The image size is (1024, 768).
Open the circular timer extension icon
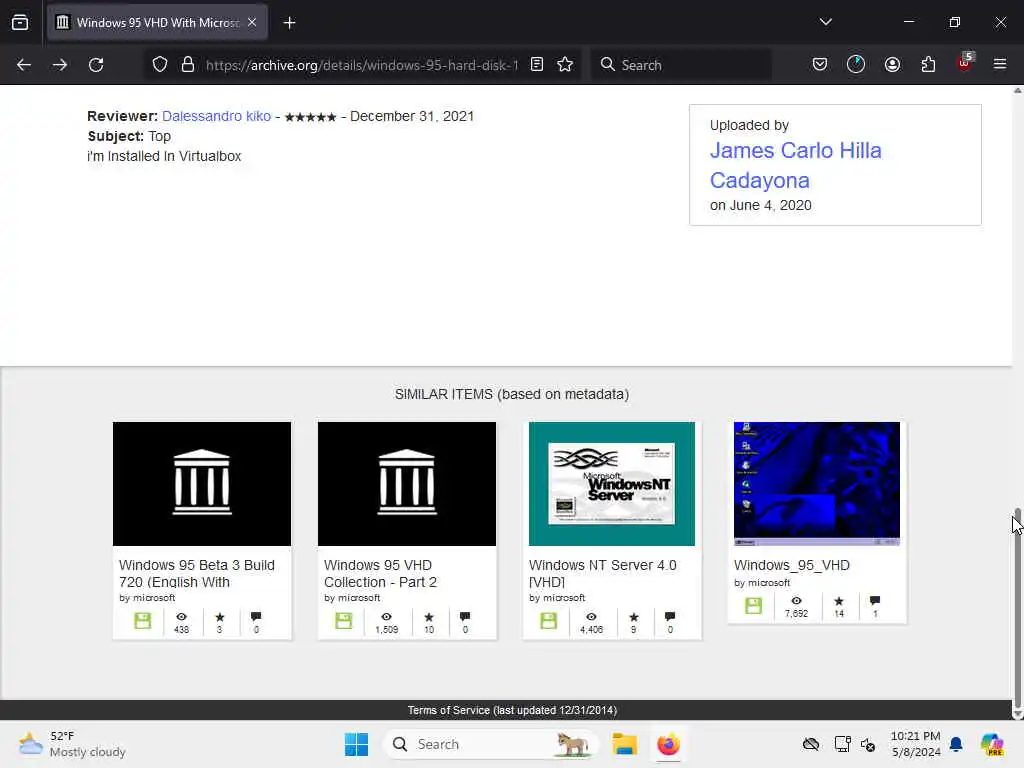pos(856,64)
